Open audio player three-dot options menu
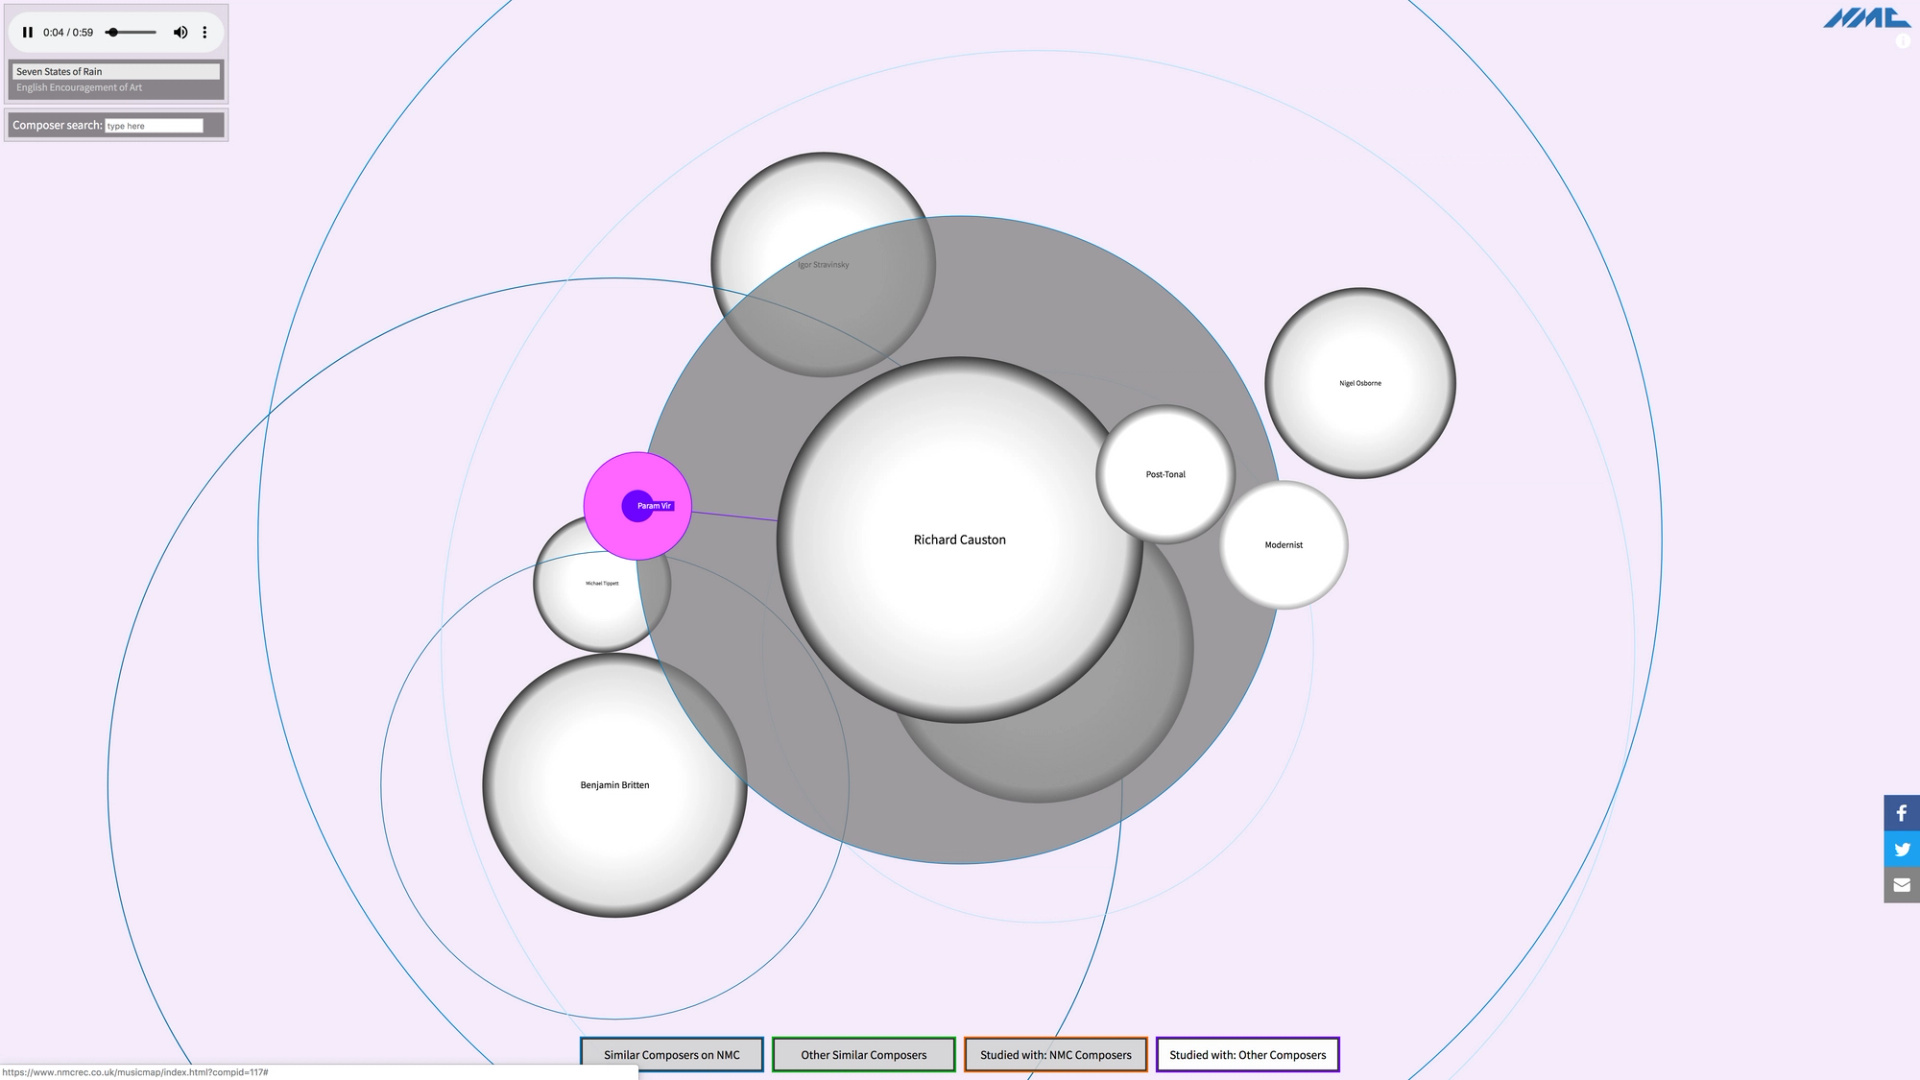The image size is (1920, 1080). 205,32
